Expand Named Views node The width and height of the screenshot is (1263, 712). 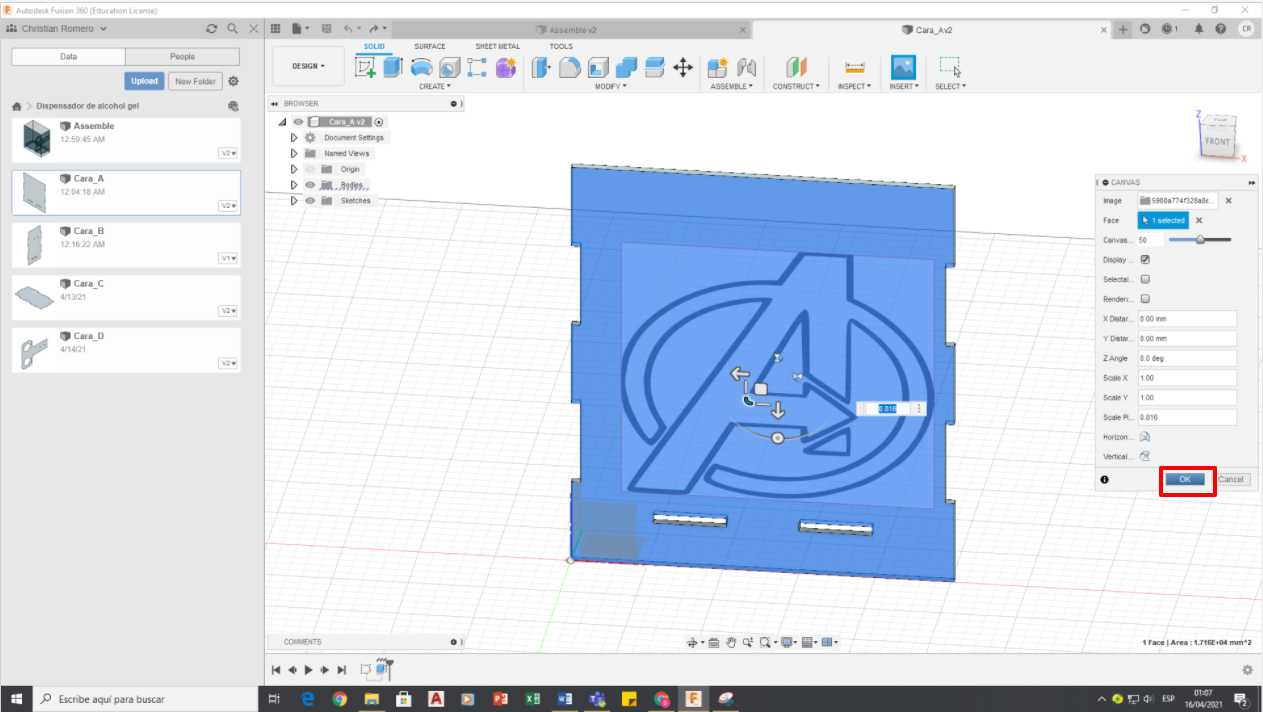[294, 154]
